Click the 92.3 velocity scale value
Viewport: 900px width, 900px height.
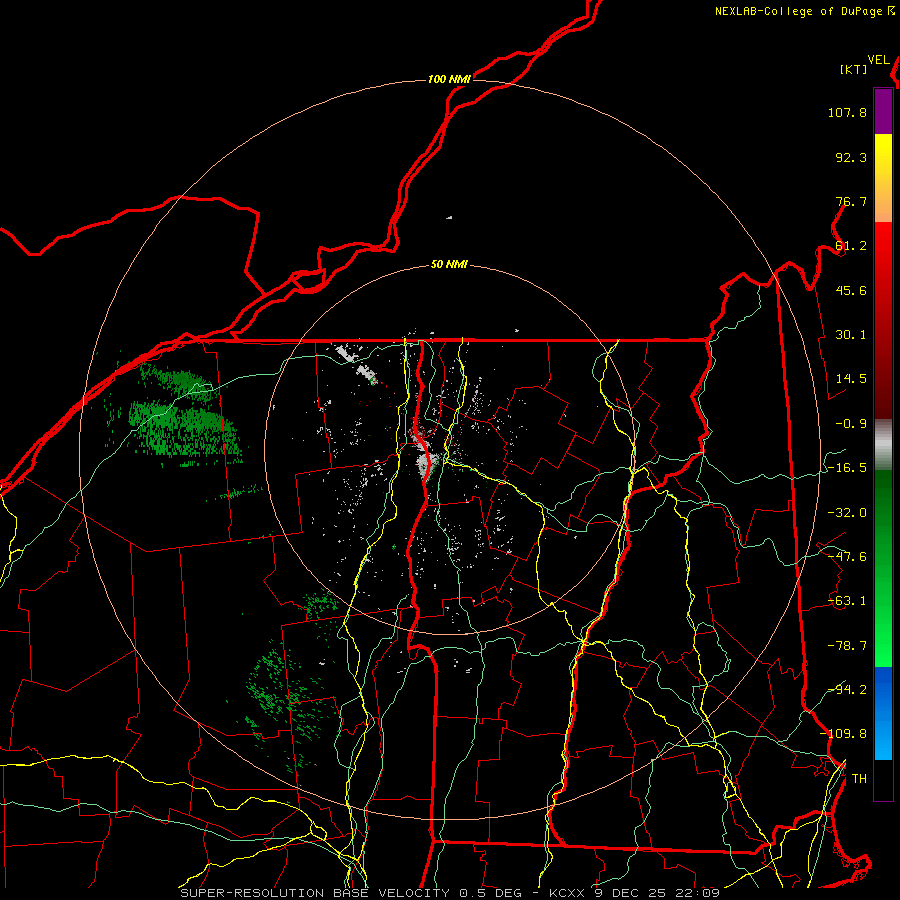pyautogui.click(x=851, y=157)
